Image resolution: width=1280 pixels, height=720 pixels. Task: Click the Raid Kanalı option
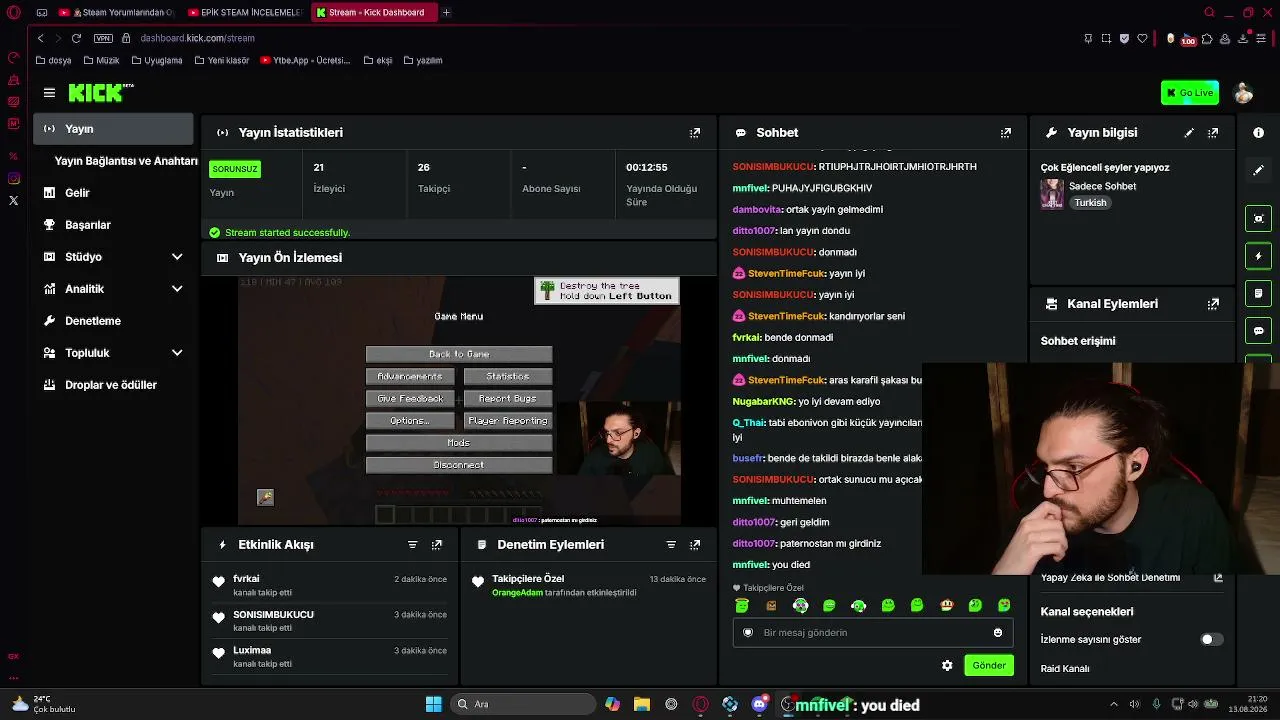point(1065,669)
